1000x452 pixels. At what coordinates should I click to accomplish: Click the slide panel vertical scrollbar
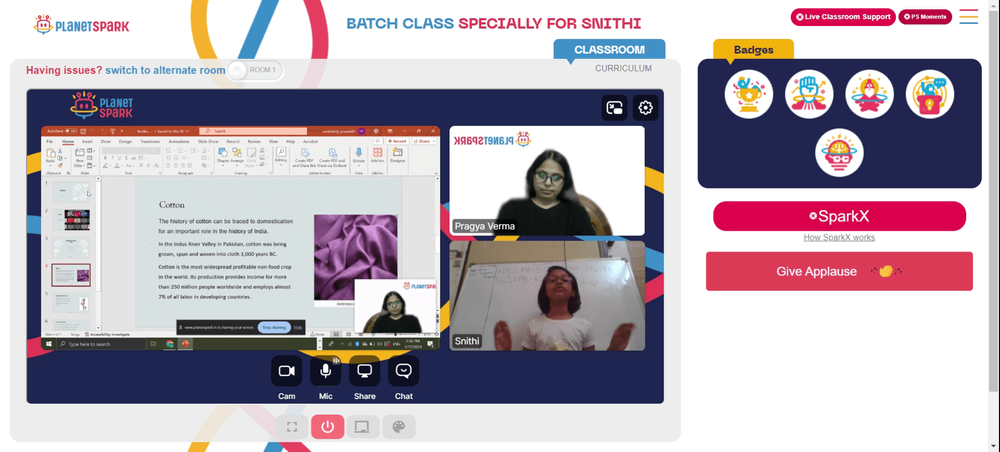click(x=98, y=255)
